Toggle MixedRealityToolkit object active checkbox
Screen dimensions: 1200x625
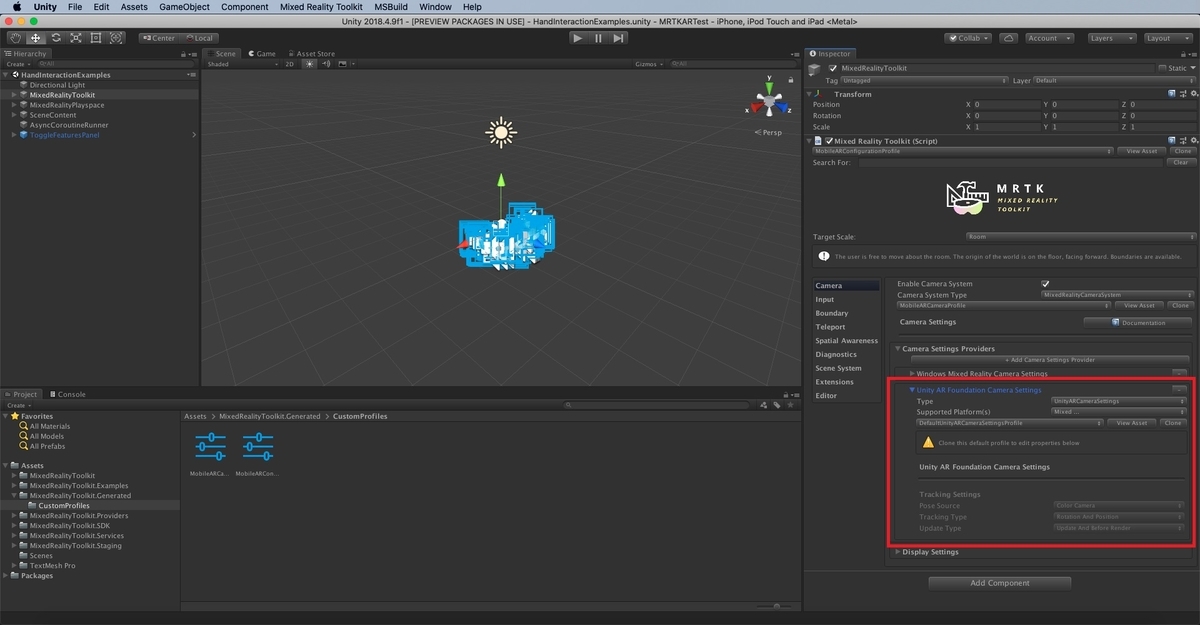click(x=833, y=68)
